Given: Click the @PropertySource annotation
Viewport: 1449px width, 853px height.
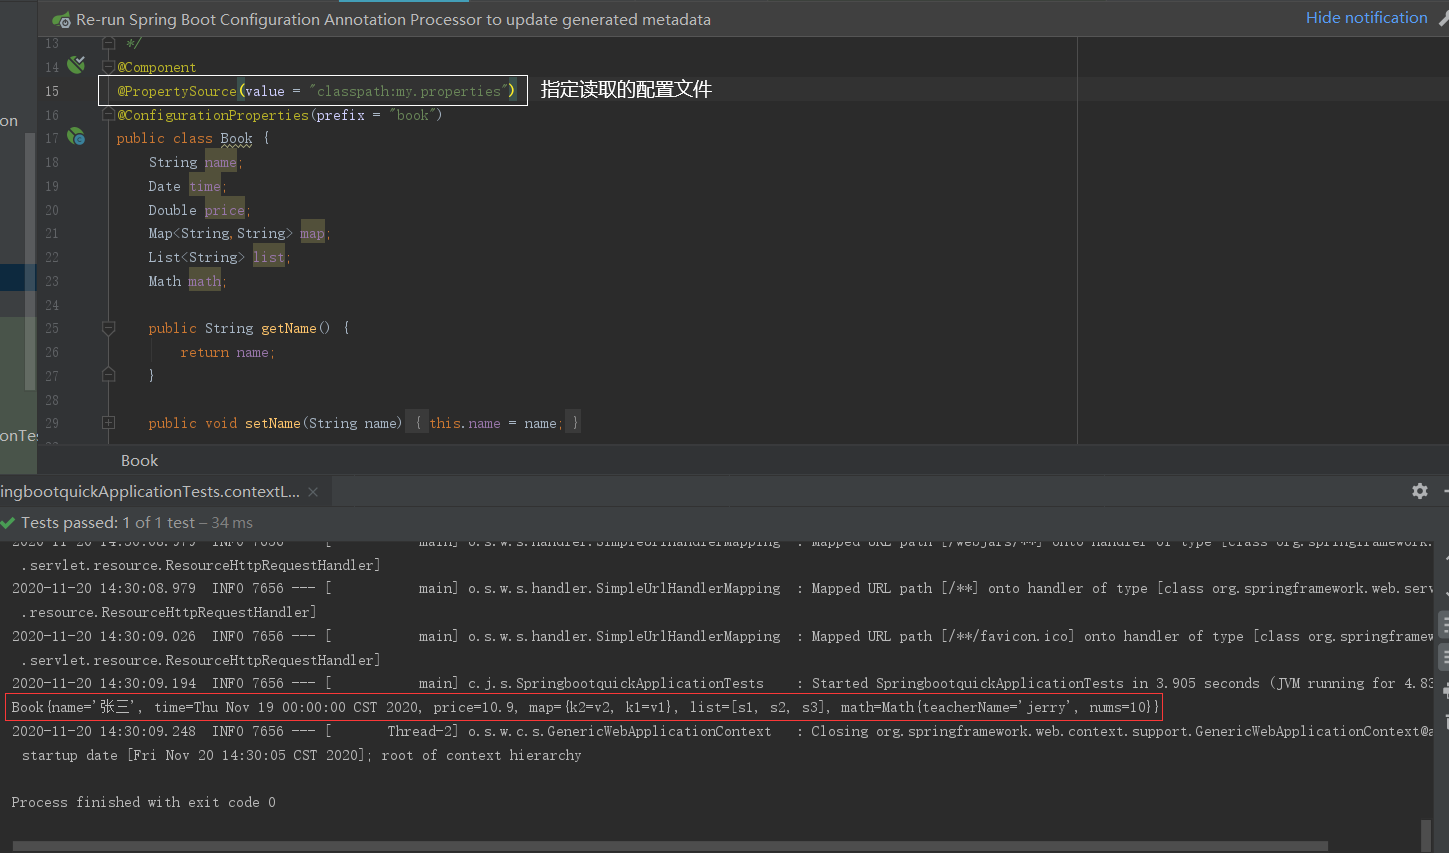Looking at the screenshot, I should [177, 91].
